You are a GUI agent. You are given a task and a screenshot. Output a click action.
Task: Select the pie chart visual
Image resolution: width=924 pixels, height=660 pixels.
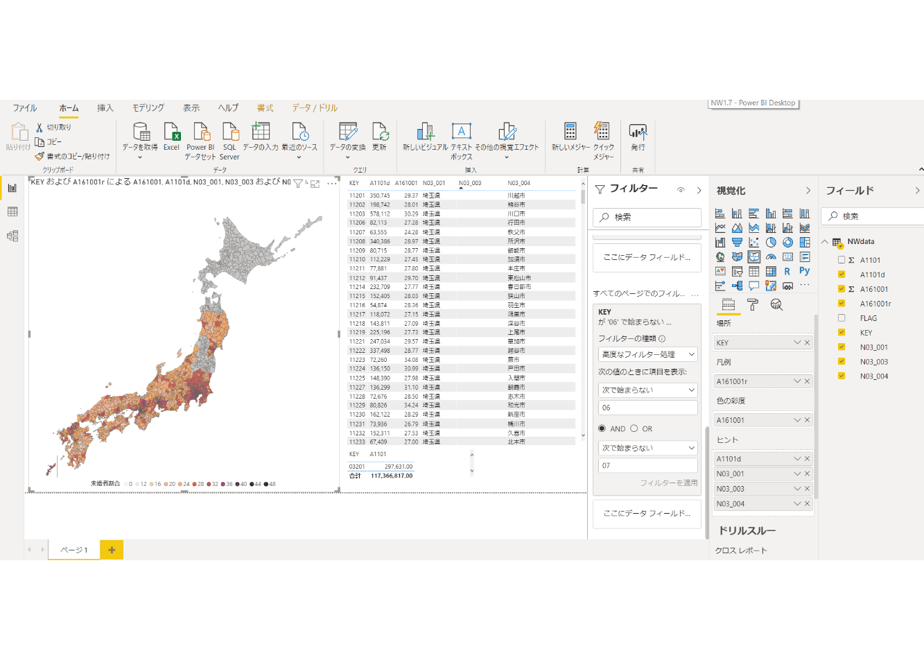point(771,242)
